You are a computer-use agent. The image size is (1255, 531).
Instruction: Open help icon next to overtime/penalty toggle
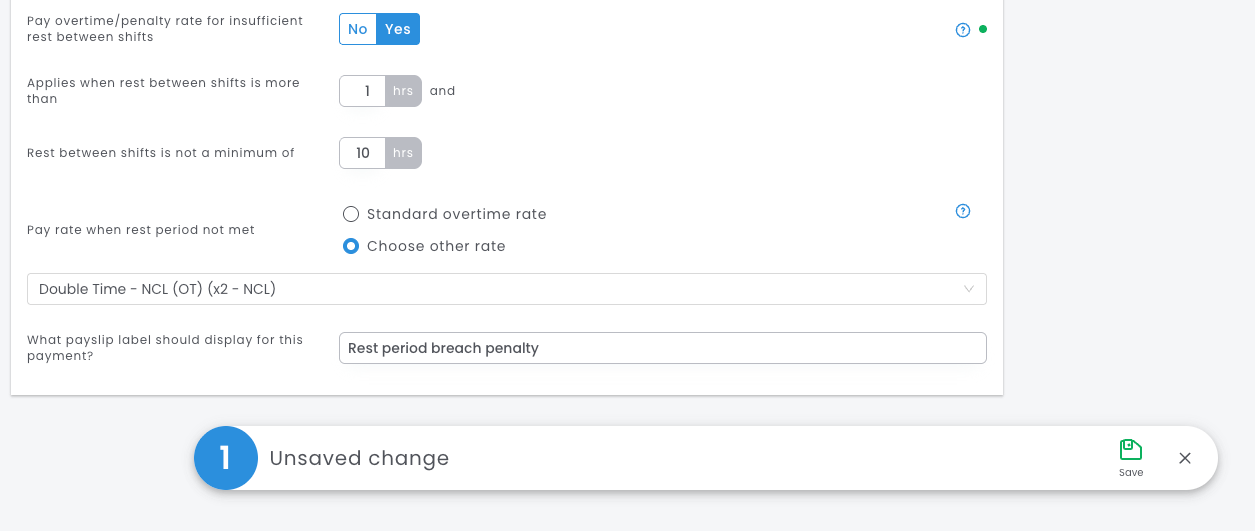pyautogui.click(x=963, y=30)
